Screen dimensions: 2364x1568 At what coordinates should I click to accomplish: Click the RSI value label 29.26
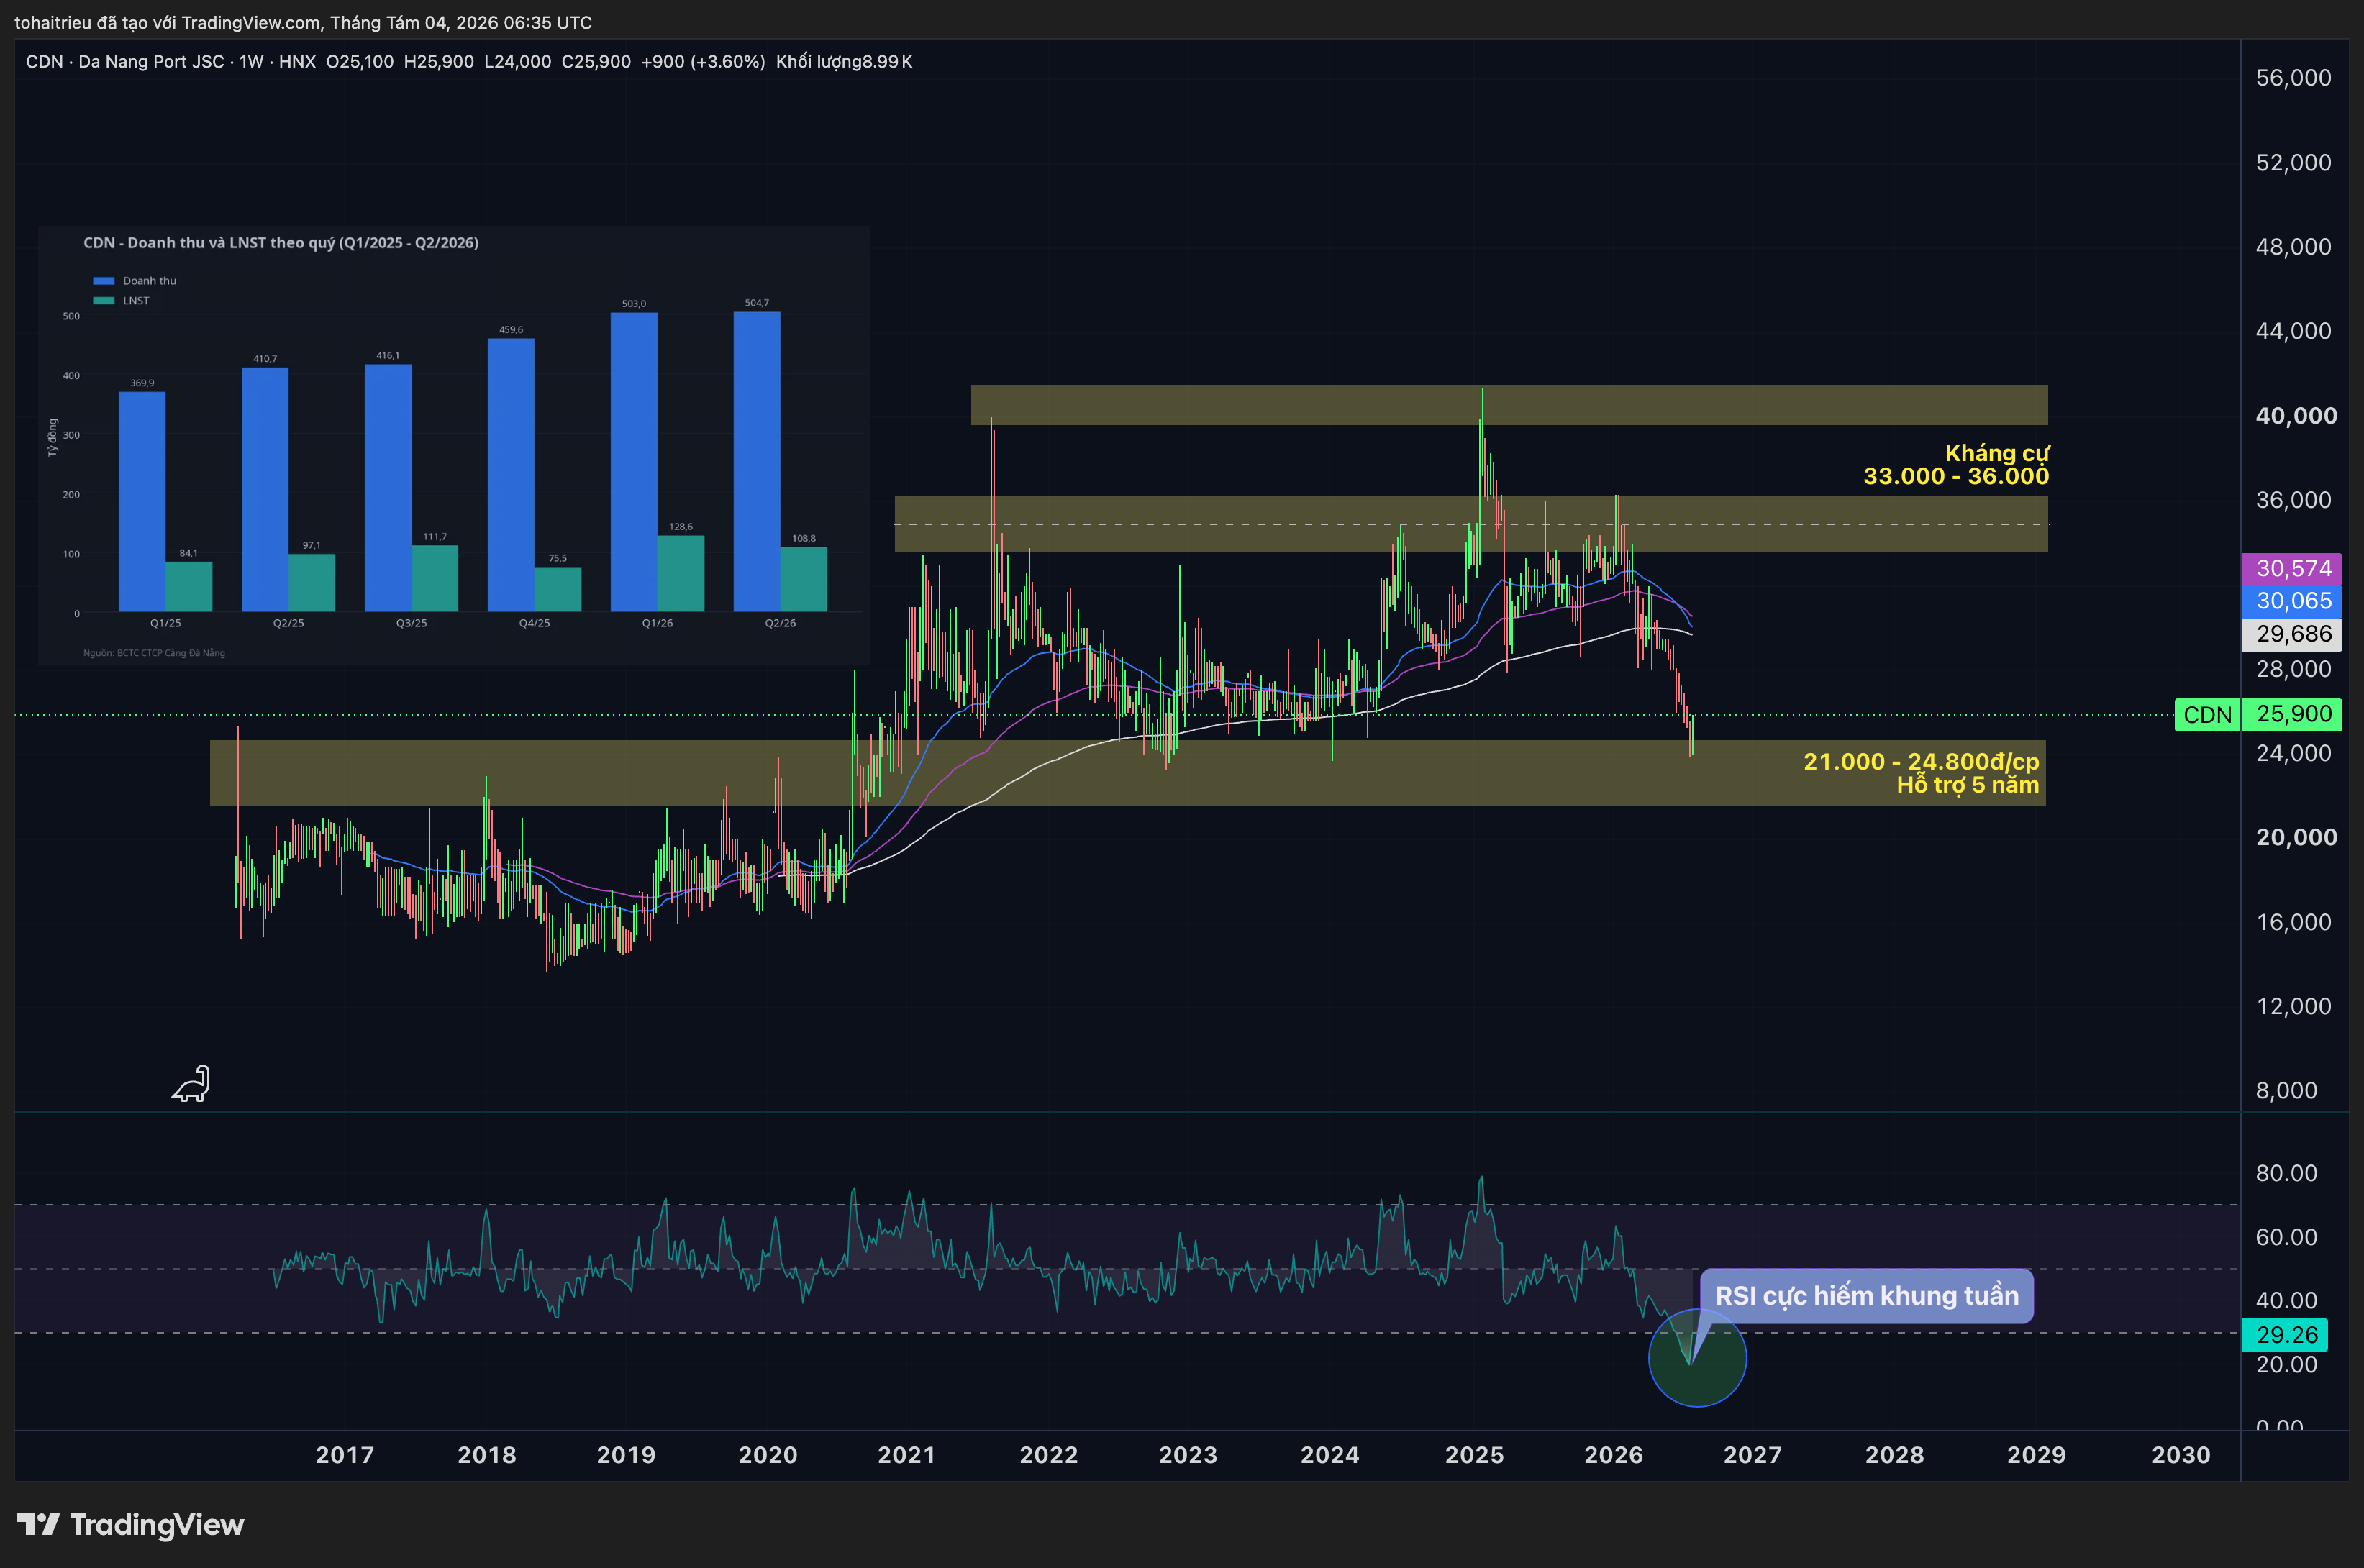[x=2285, y=1334]
